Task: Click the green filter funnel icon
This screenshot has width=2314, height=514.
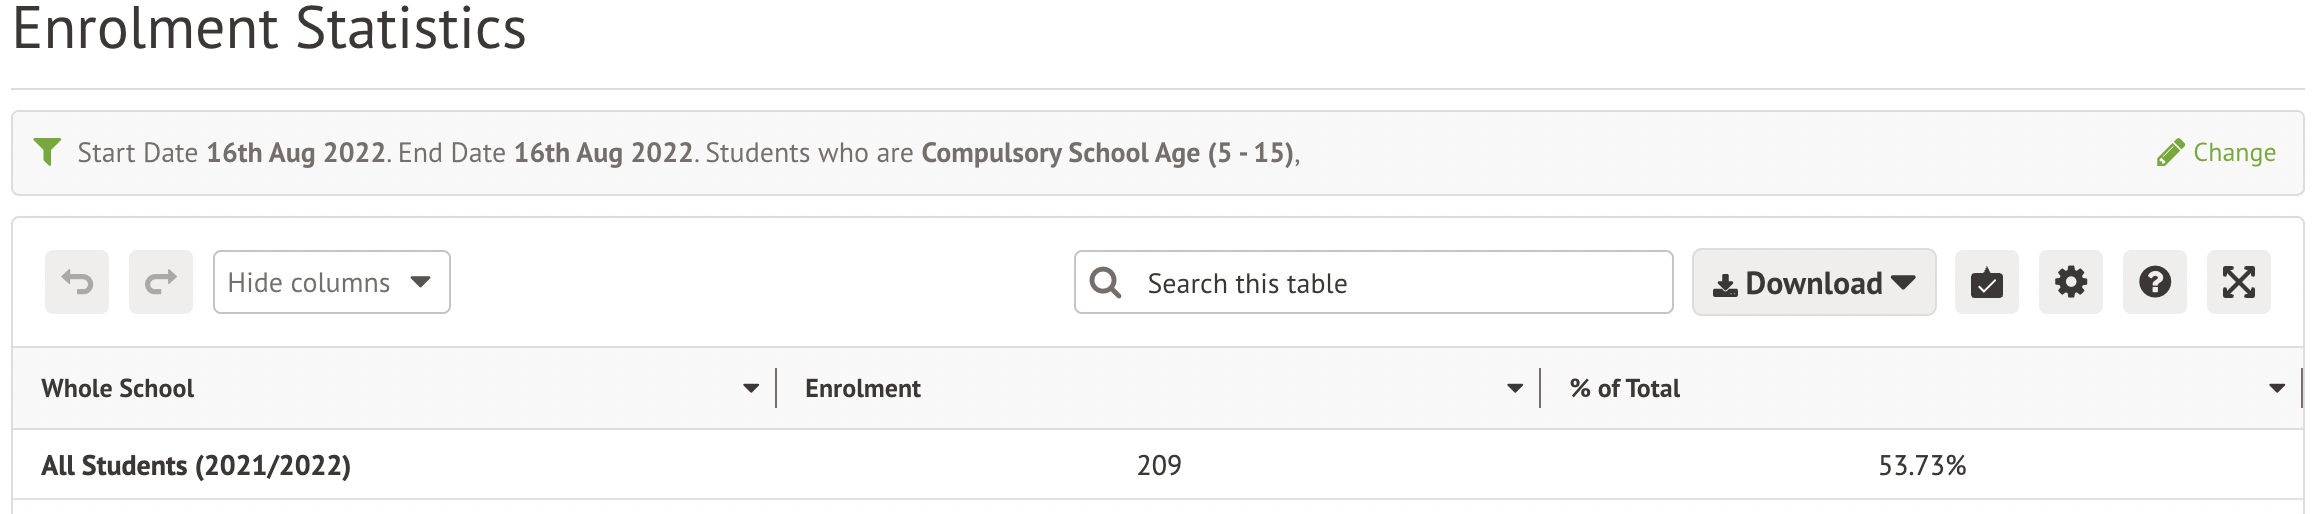Action: (x=47, y=152)
